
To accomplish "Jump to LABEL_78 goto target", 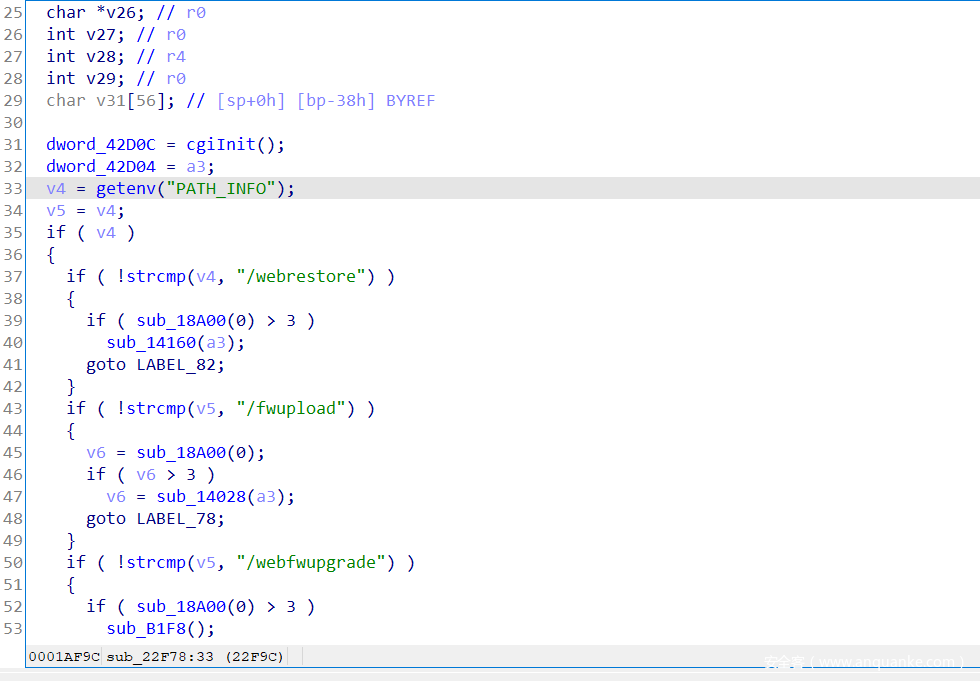I will point(180,518).
